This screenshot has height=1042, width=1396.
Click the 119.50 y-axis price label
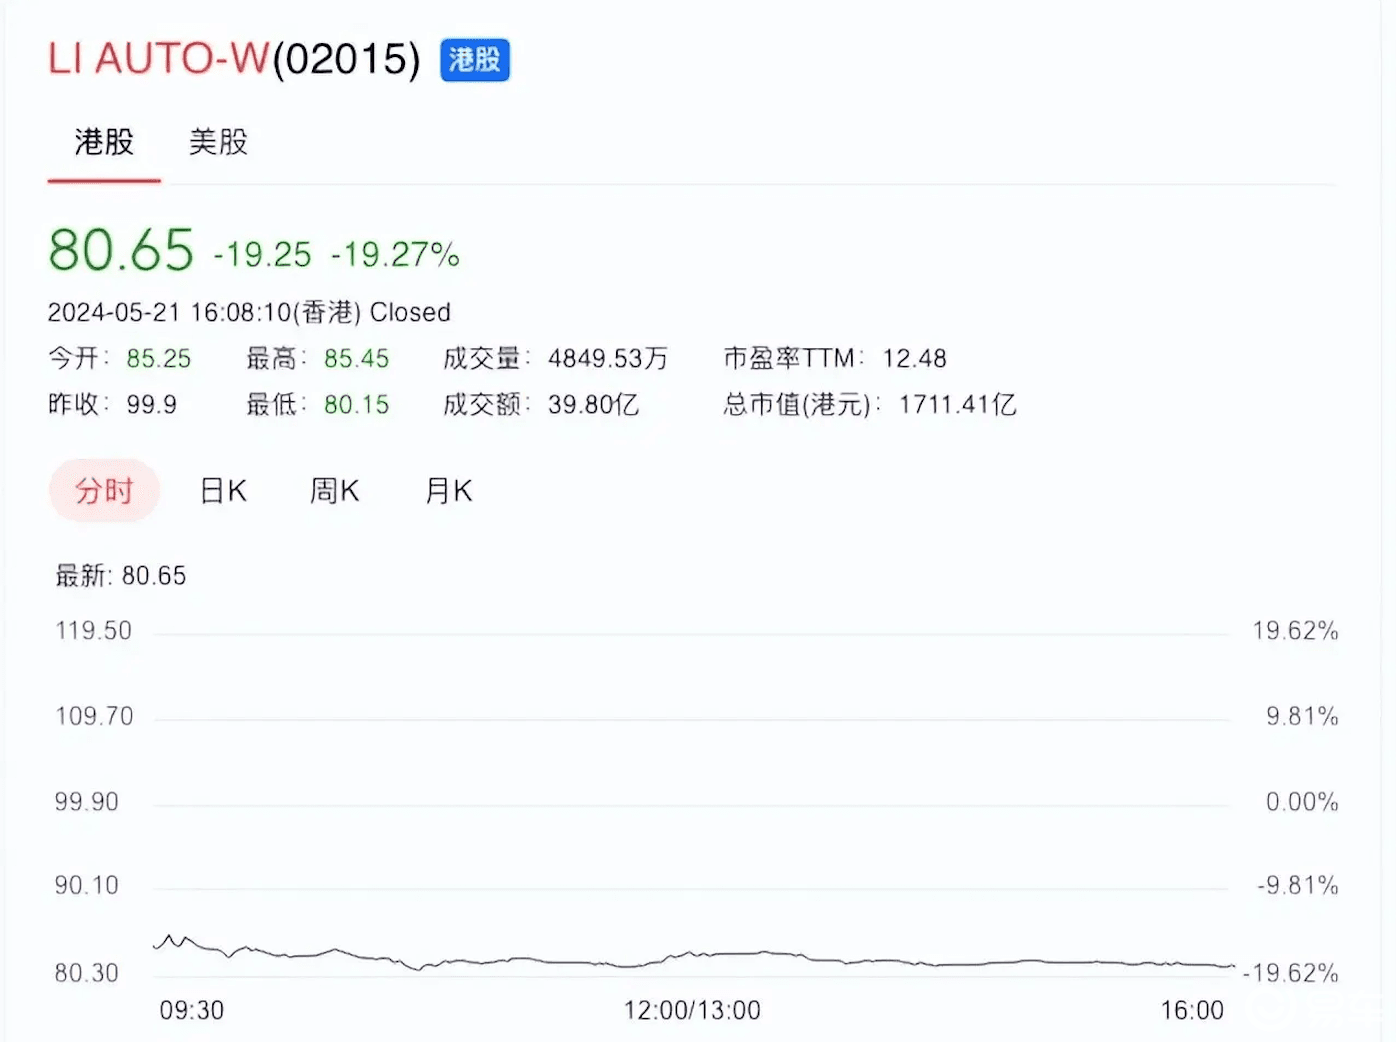pos(93,630)
